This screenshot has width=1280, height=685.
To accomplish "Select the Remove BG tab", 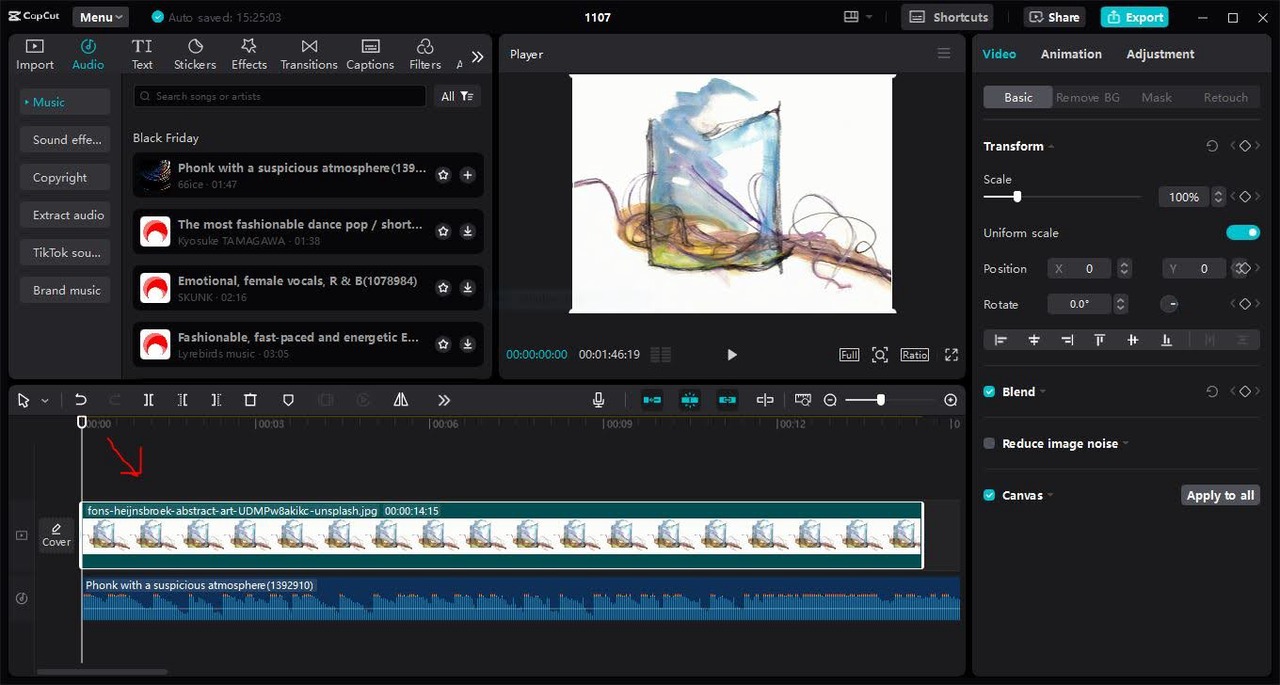I will (x=1087, y=97).
